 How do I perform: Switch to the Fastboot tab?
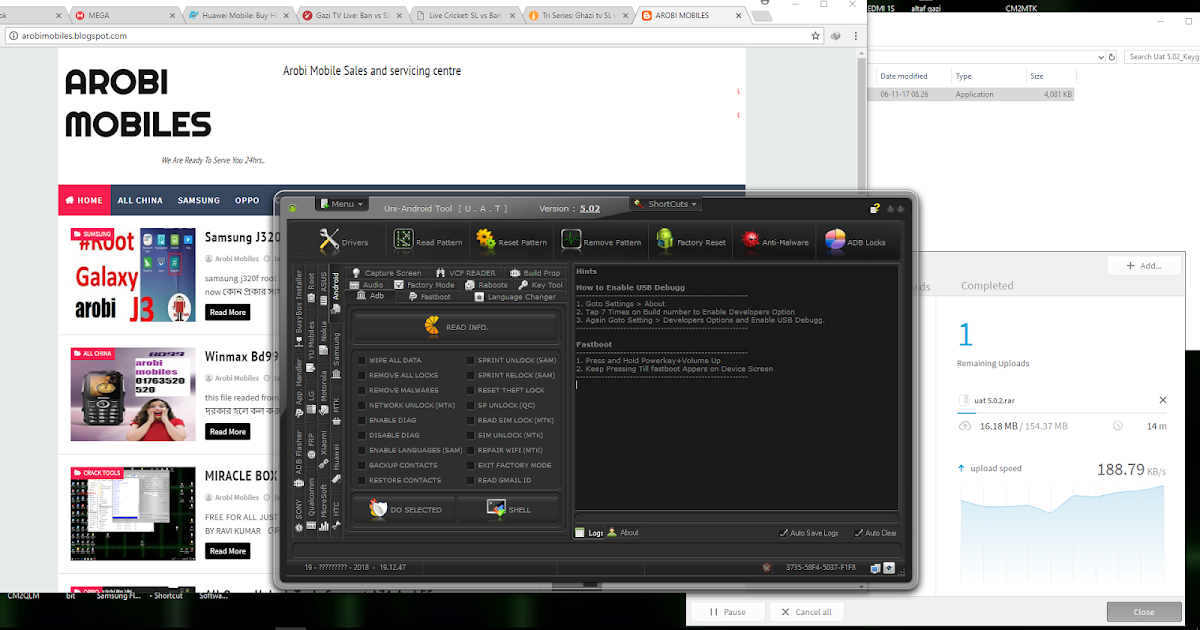coord(430,296)
